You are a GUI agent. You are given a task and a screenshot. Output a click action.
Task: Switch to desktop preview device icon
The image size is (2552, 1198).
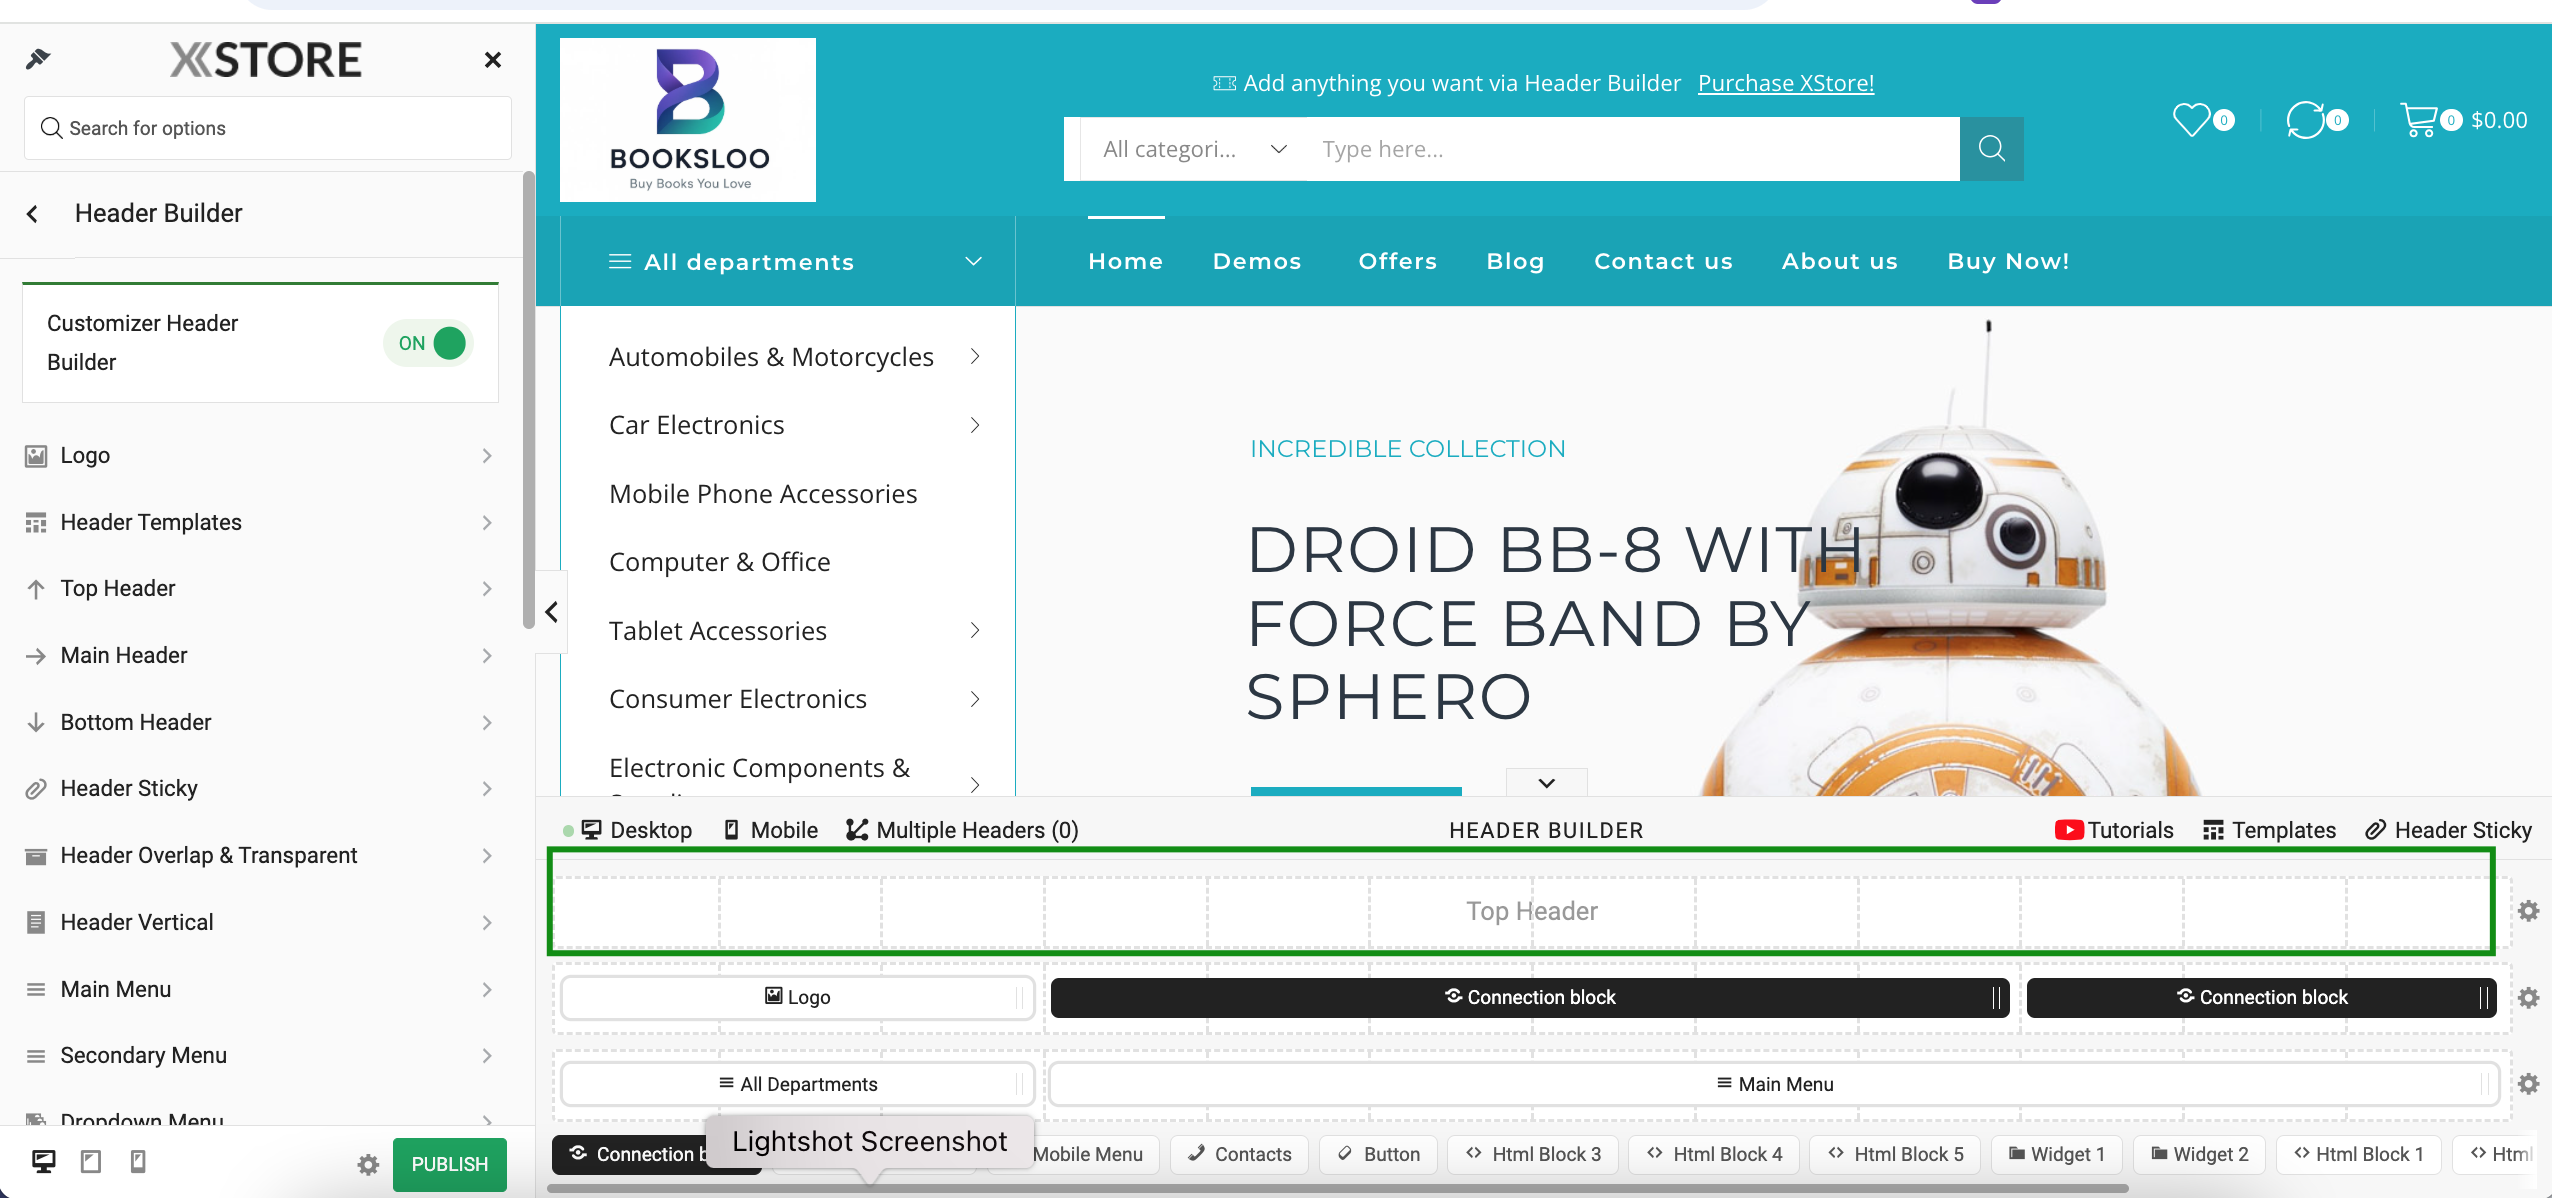43,1161
